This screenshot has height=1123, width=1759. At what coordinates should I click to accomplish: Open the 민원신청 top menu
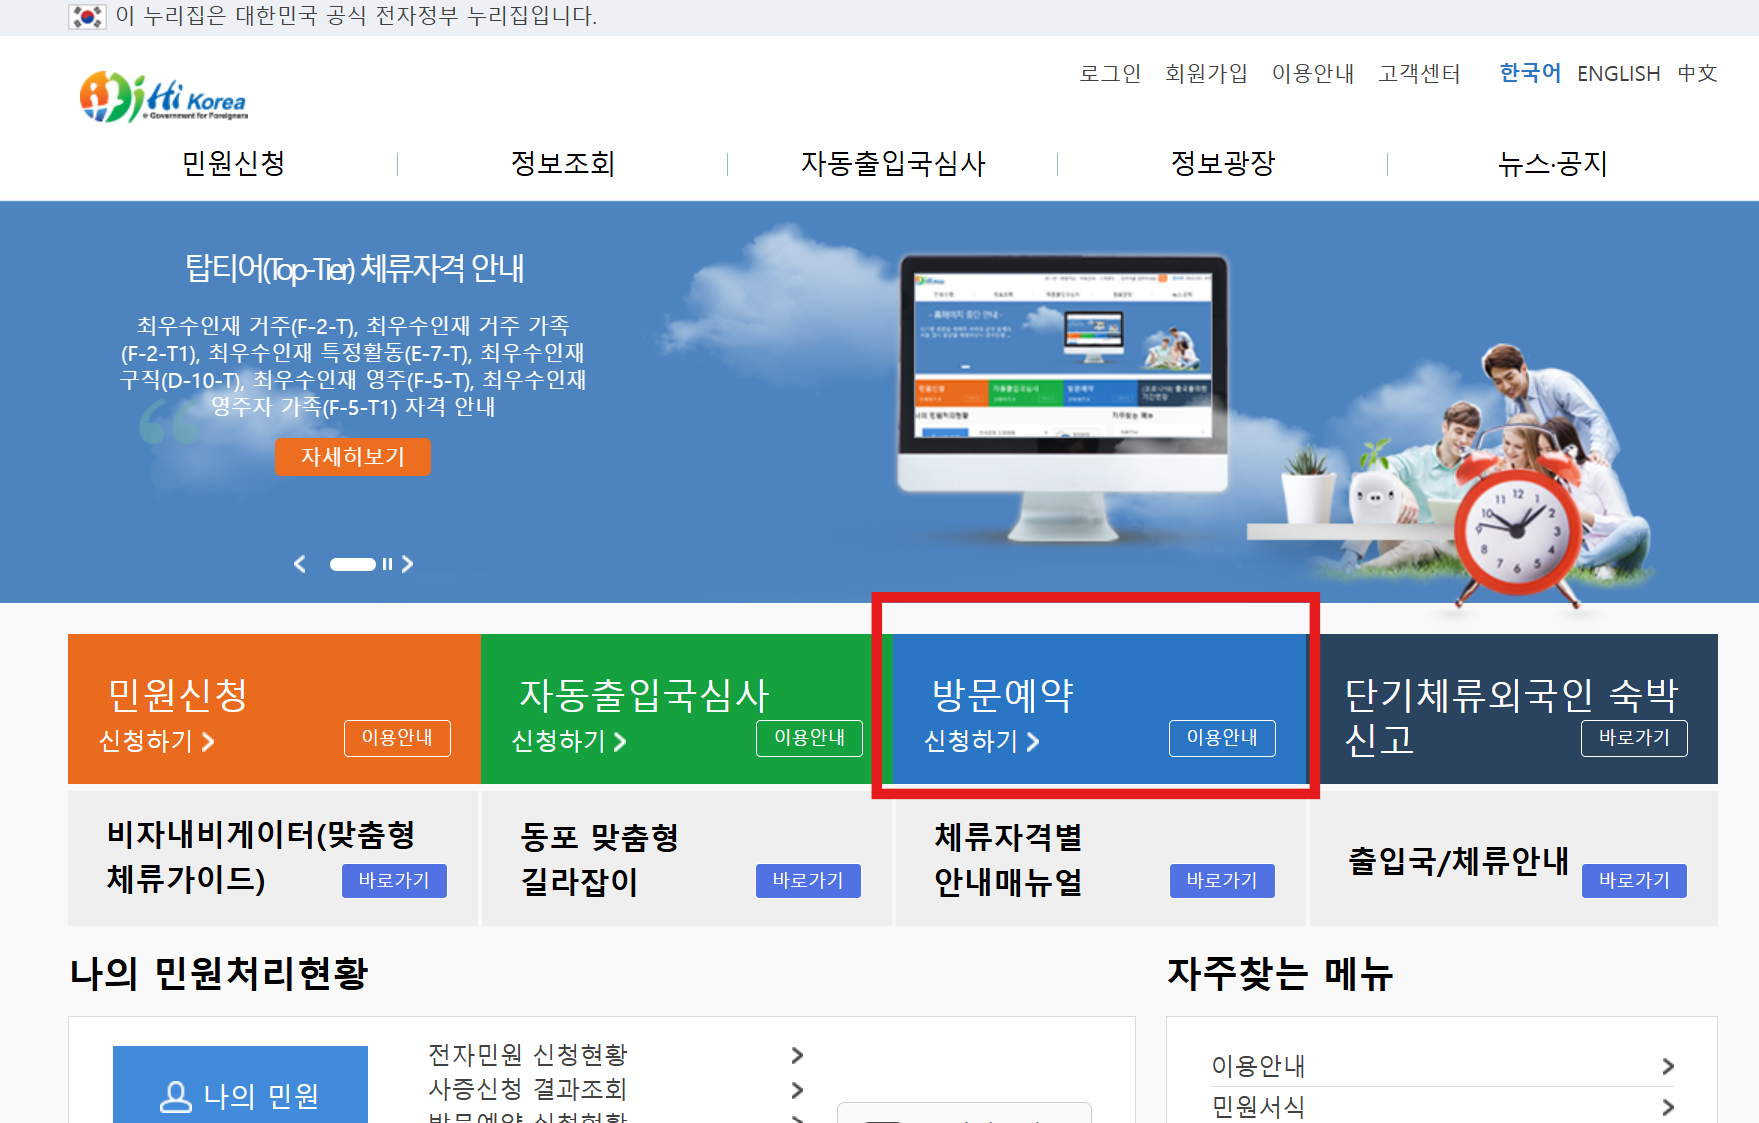pos(233,163)
